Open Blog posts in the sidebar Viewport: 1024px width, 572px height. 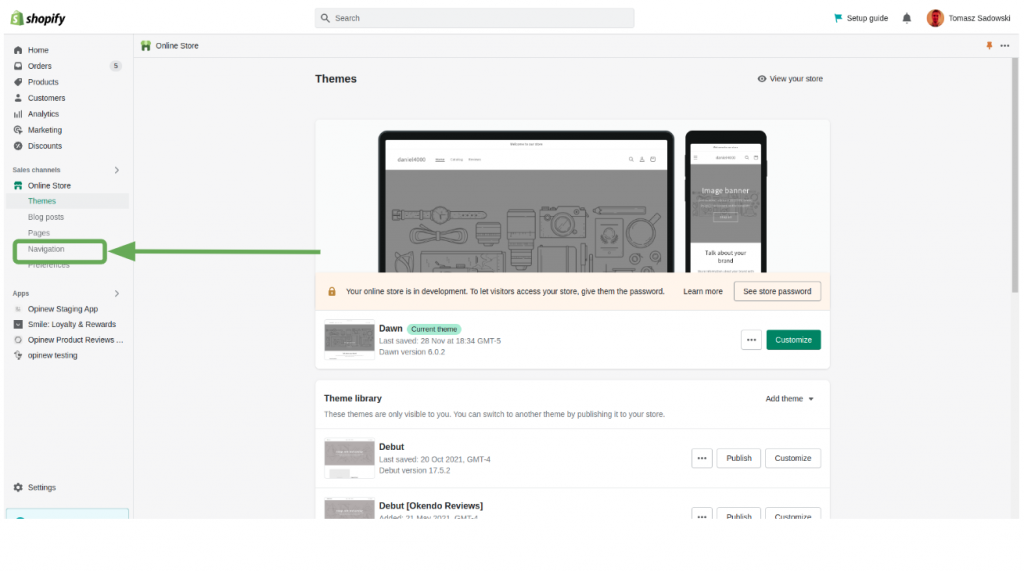(x=46, y=217)
